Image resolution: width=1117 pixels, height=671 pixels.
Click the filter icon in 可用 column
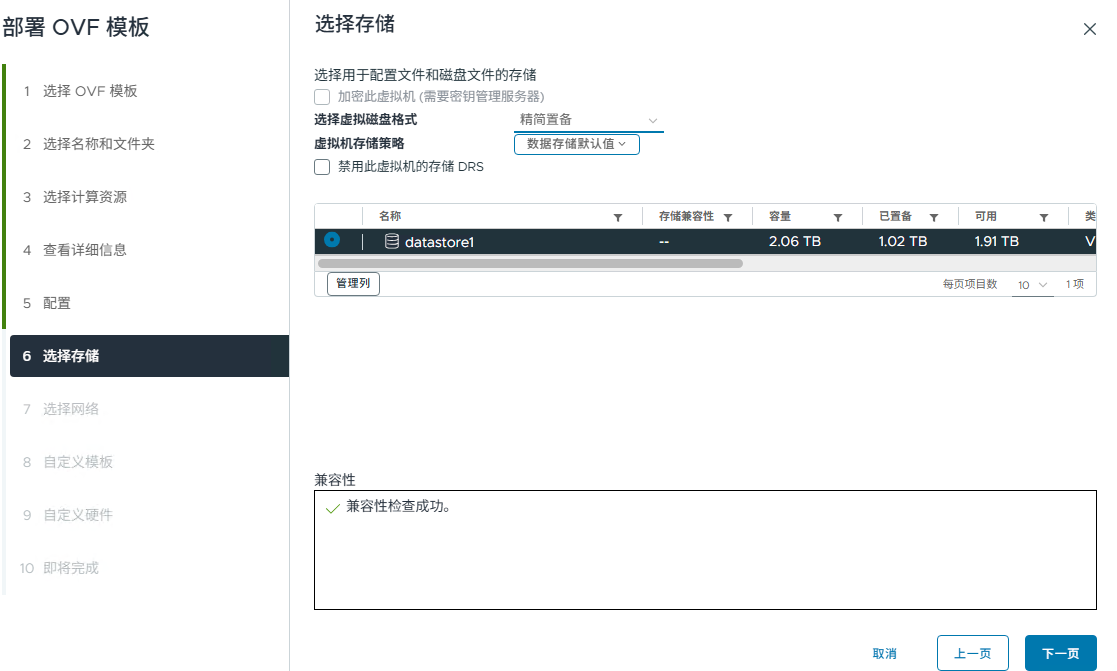coord(1043,217)
